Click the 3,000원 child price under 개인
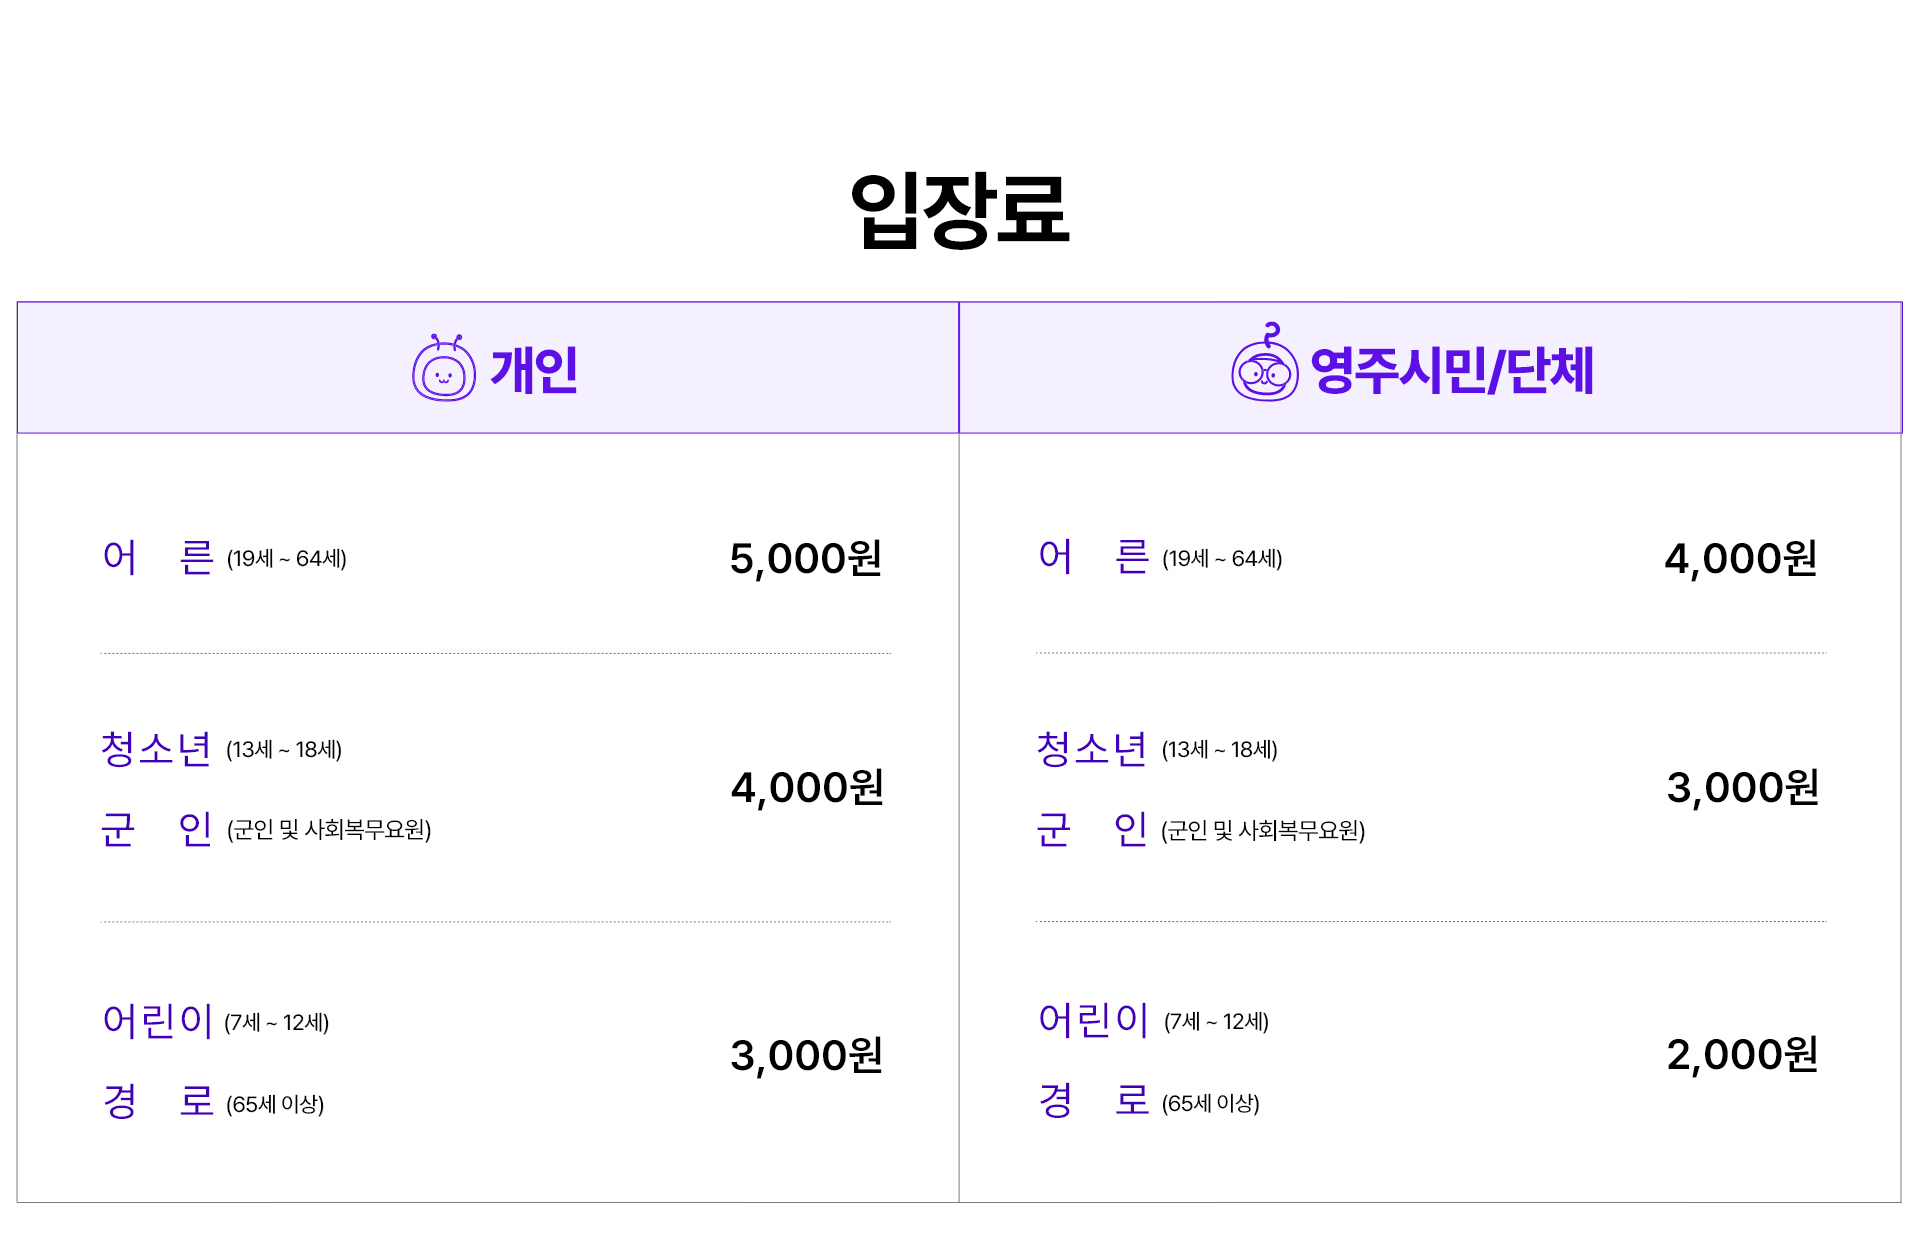 806,1055
